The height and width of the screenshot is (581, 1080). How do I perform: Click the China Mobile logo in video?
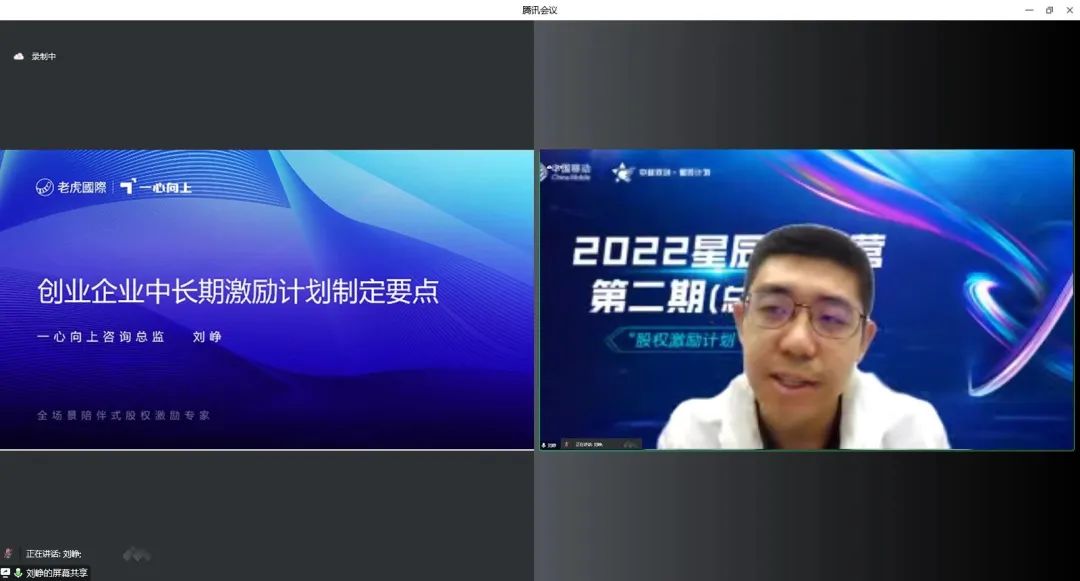tap(566, 171)
